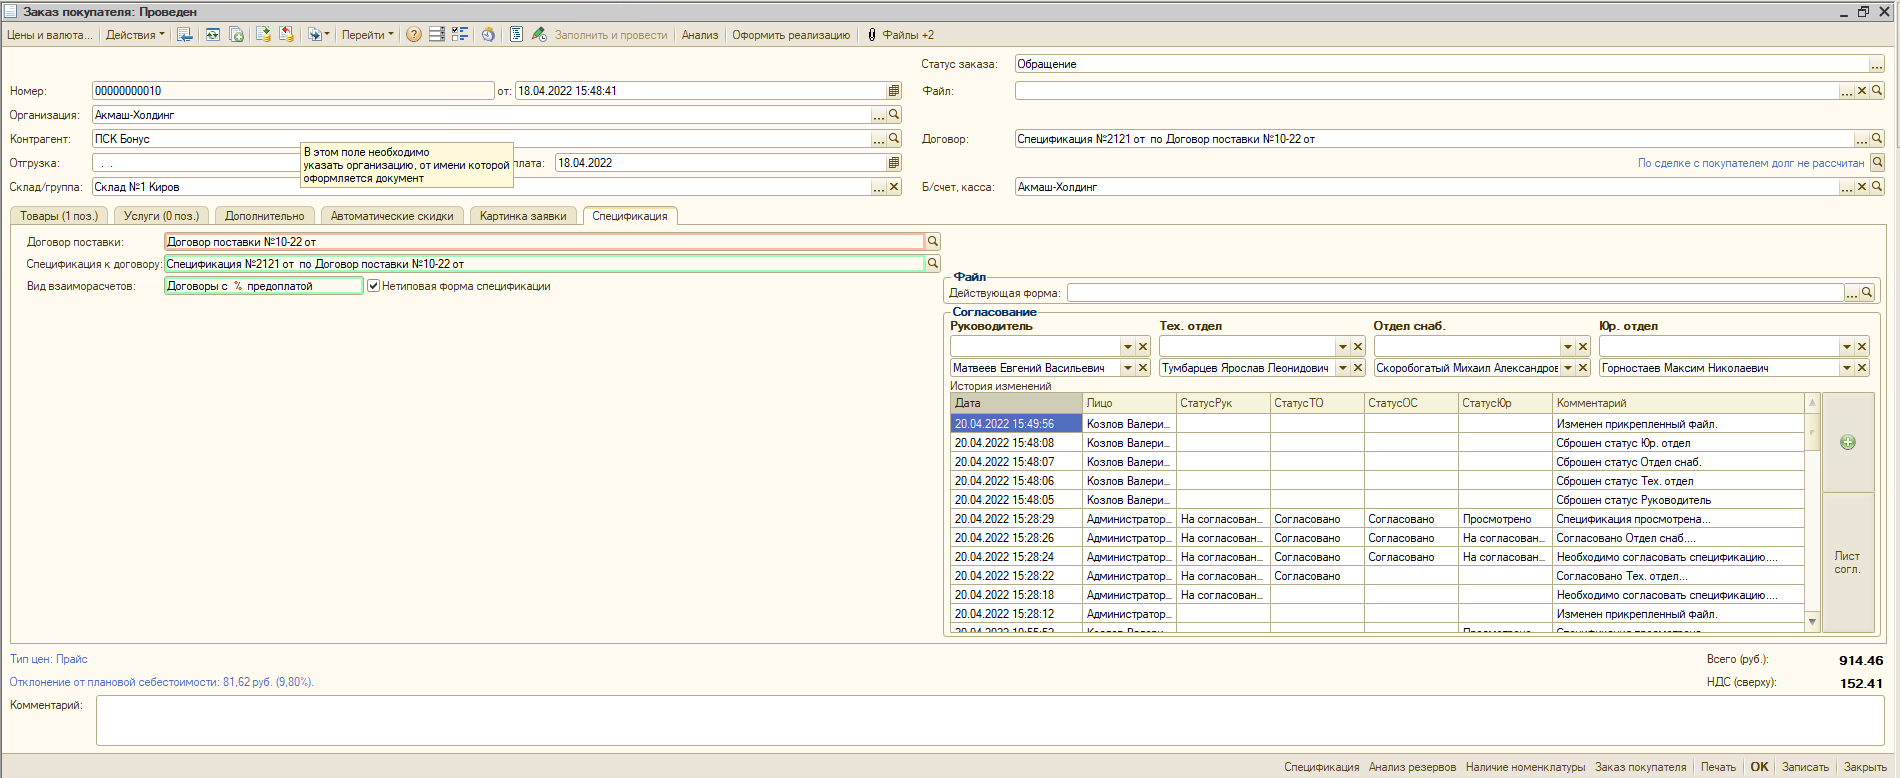
Task: Click debt-not-calculated link for buyer deal
Action: 1751,163
